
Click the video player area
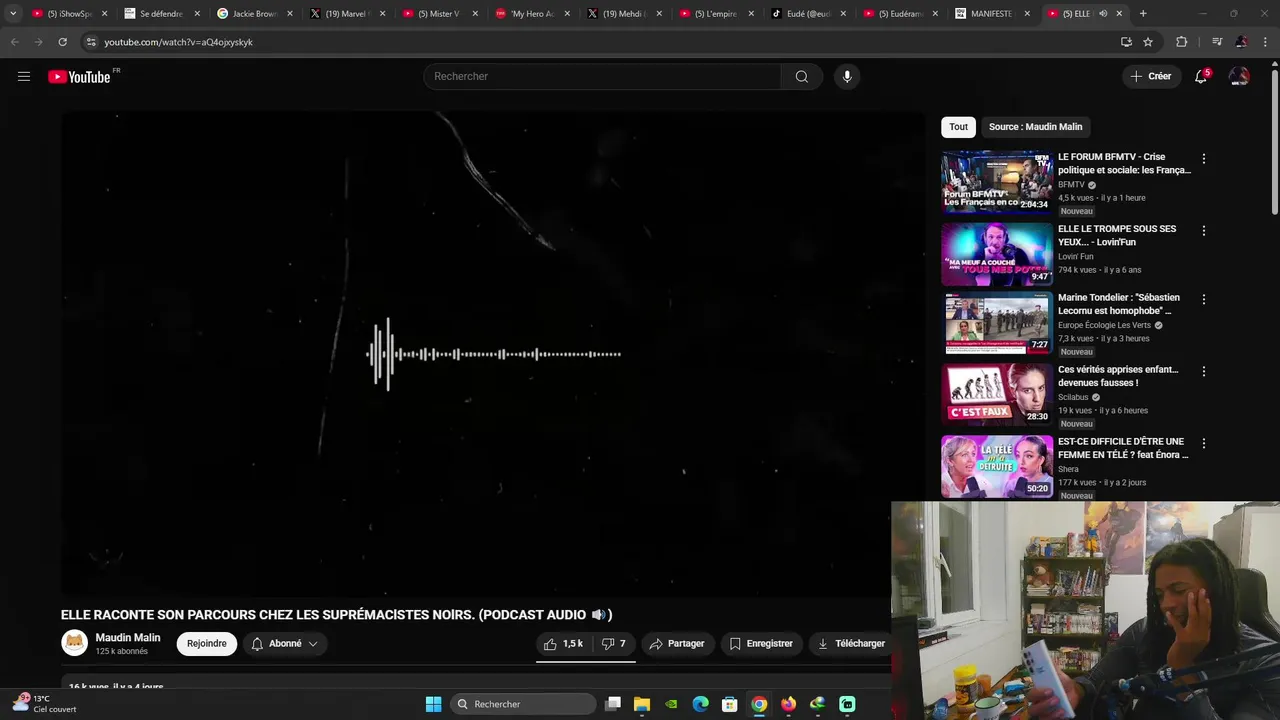click(x=493, y=353)
